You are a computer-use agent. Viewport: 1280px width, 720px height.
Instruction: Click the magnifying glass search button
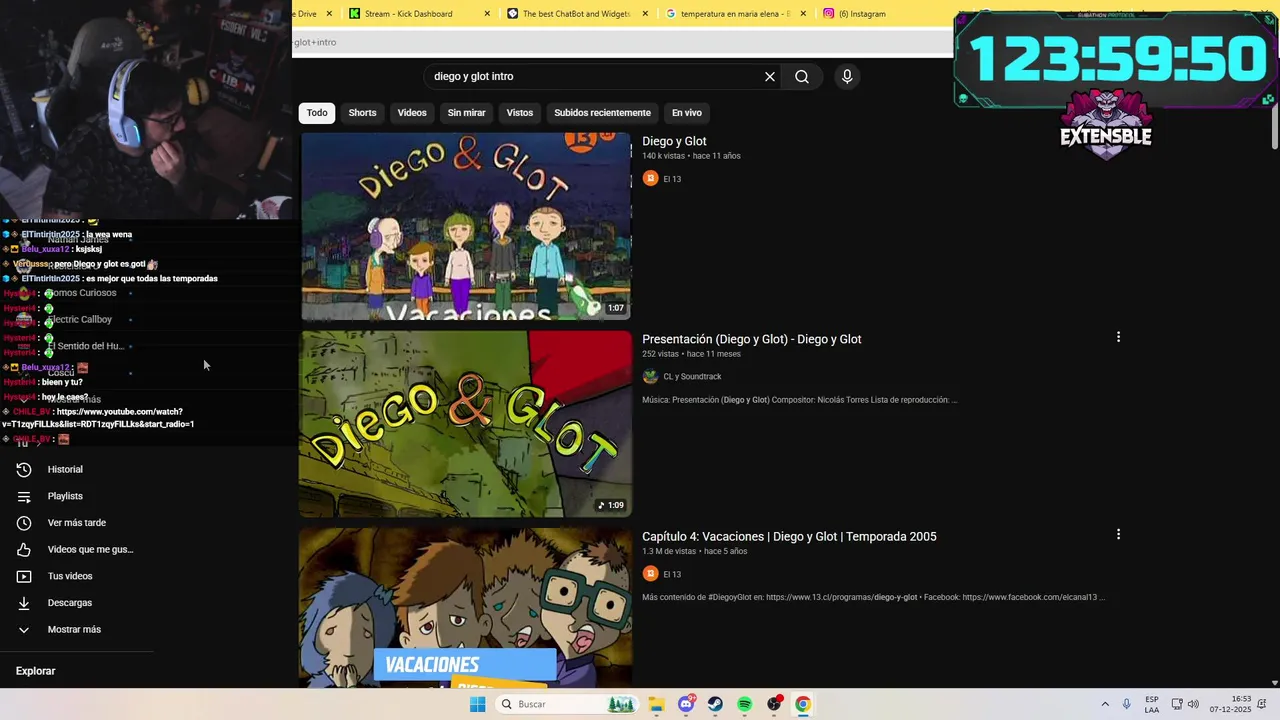802,77
